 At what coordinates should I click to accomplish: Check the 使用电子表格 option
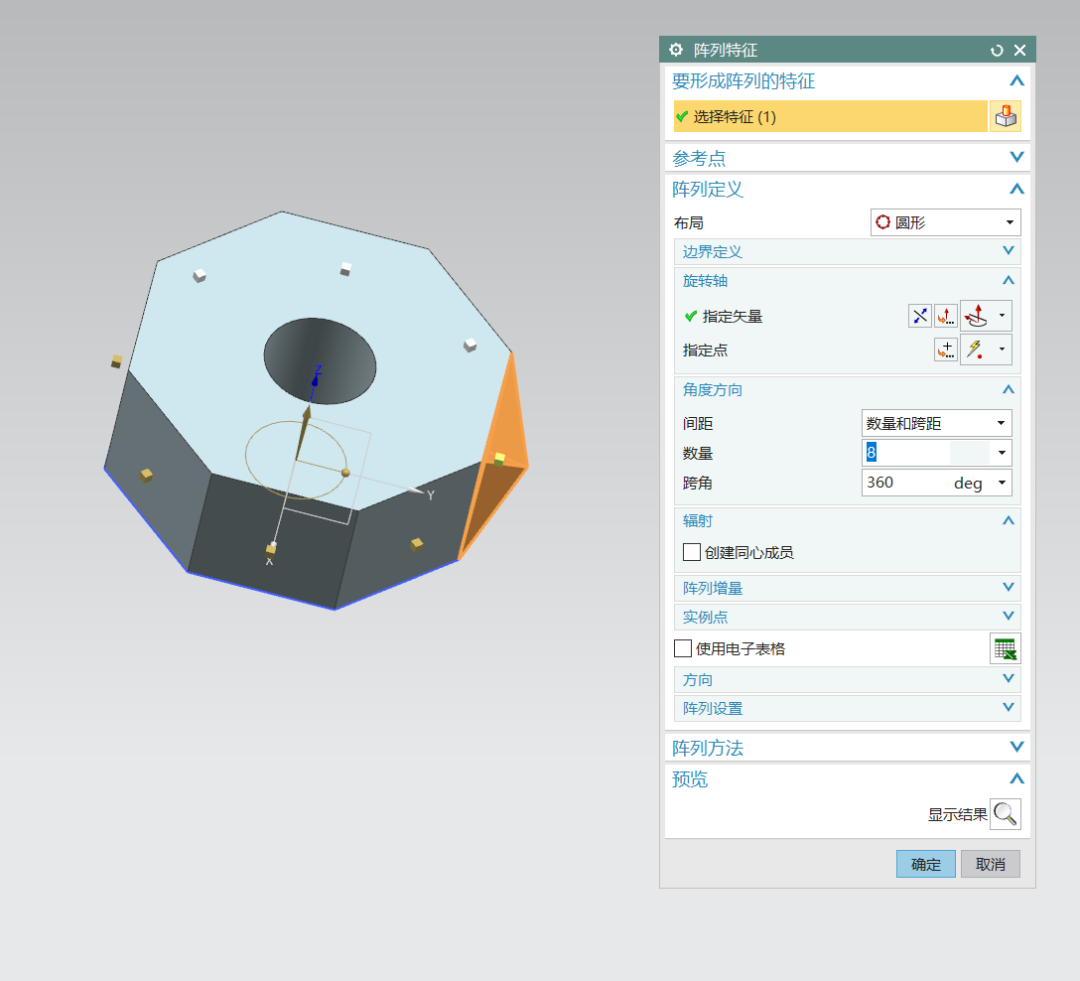click(683, 648)
